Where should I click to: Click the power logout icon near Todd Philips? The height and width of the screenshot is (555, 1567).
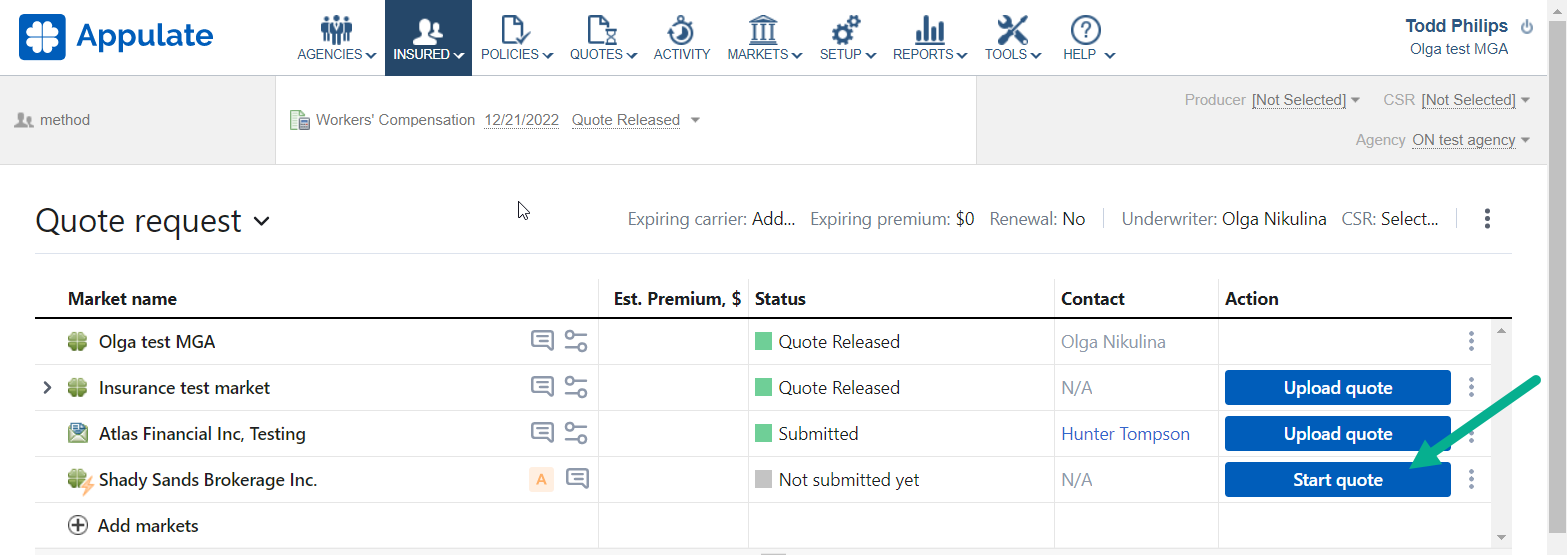1526,27
